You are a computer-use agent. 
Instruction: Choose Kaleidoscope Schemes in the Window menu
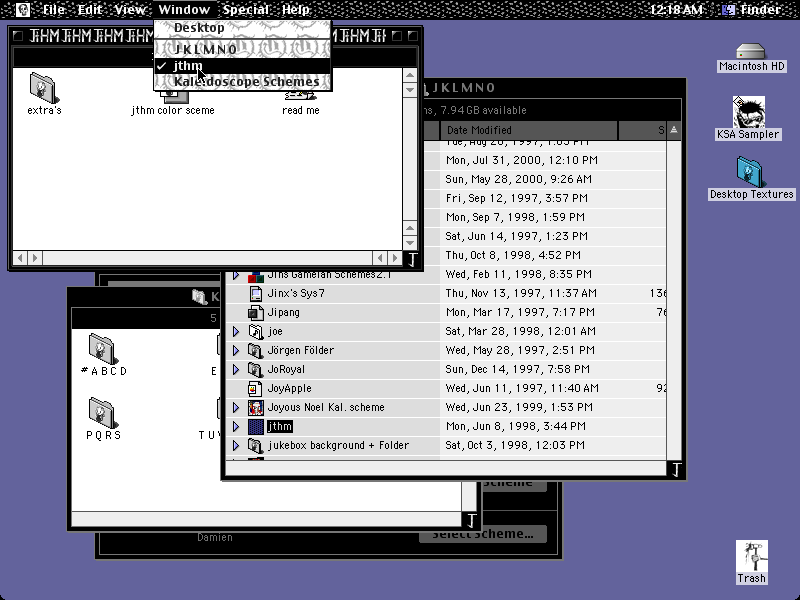242,82
